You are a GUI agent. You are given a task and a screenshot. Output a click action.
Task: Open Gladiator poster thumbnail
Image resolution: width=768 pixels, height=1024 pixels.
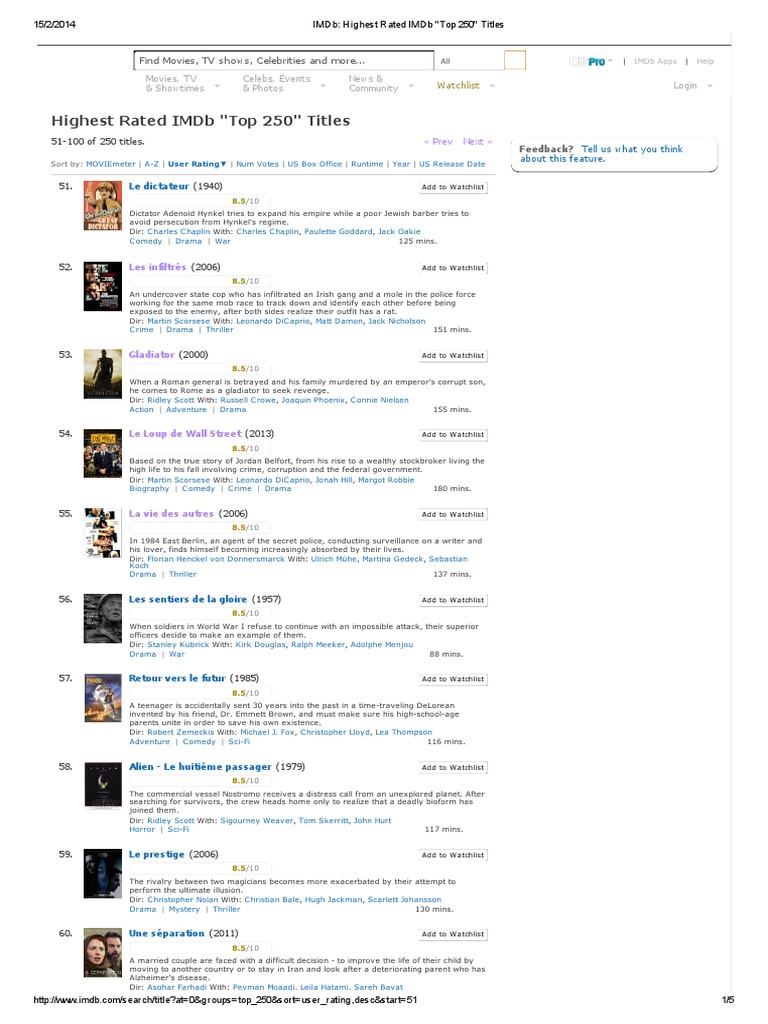[x=103, y=374]
